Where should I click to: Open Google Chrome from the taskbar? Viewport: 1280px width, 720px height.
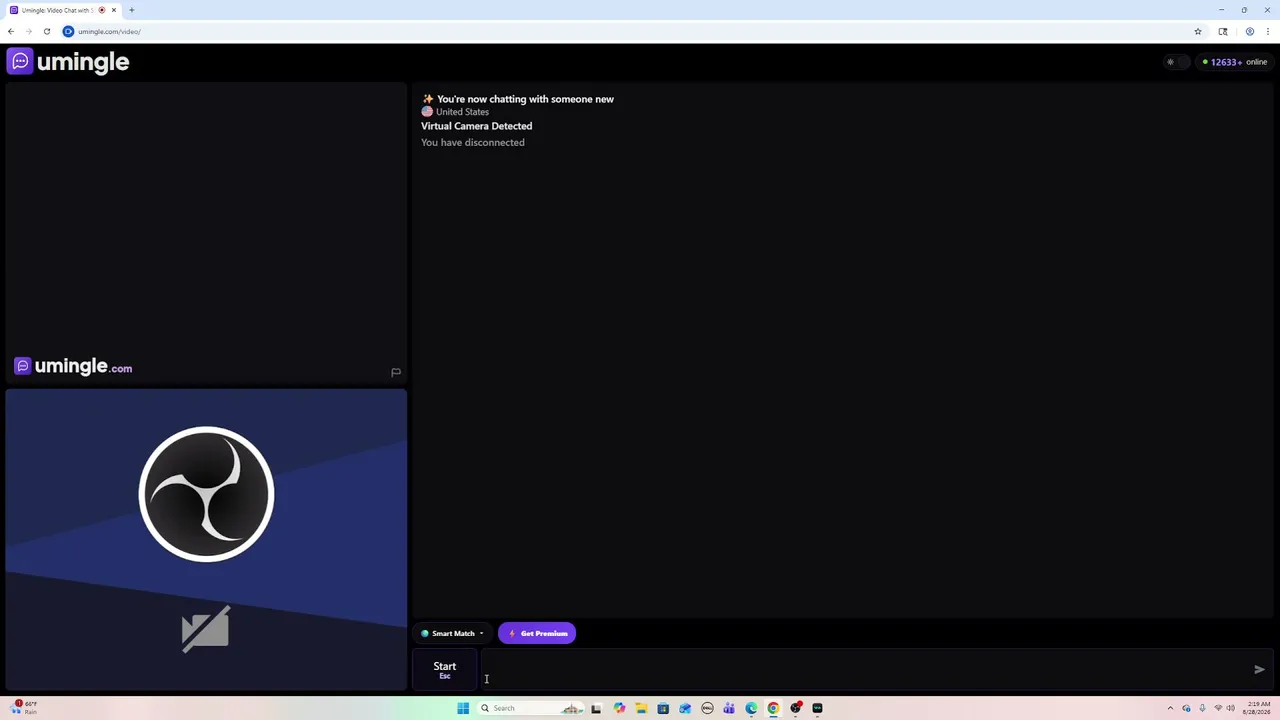773,708
